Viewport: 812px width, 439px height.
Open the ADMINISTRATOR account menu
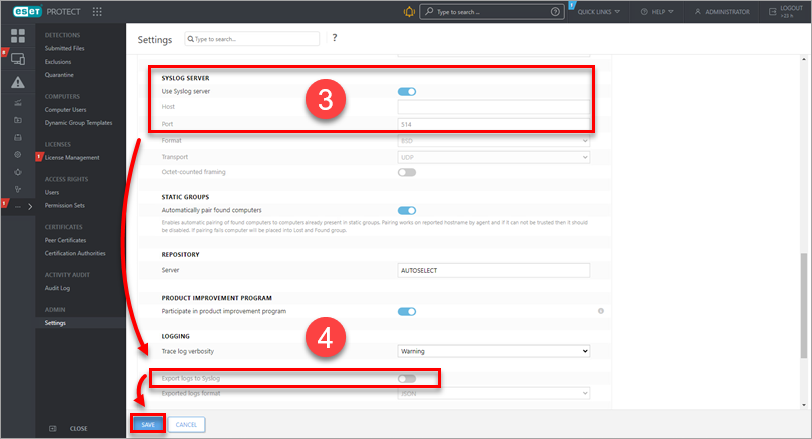tap(722, 11)
